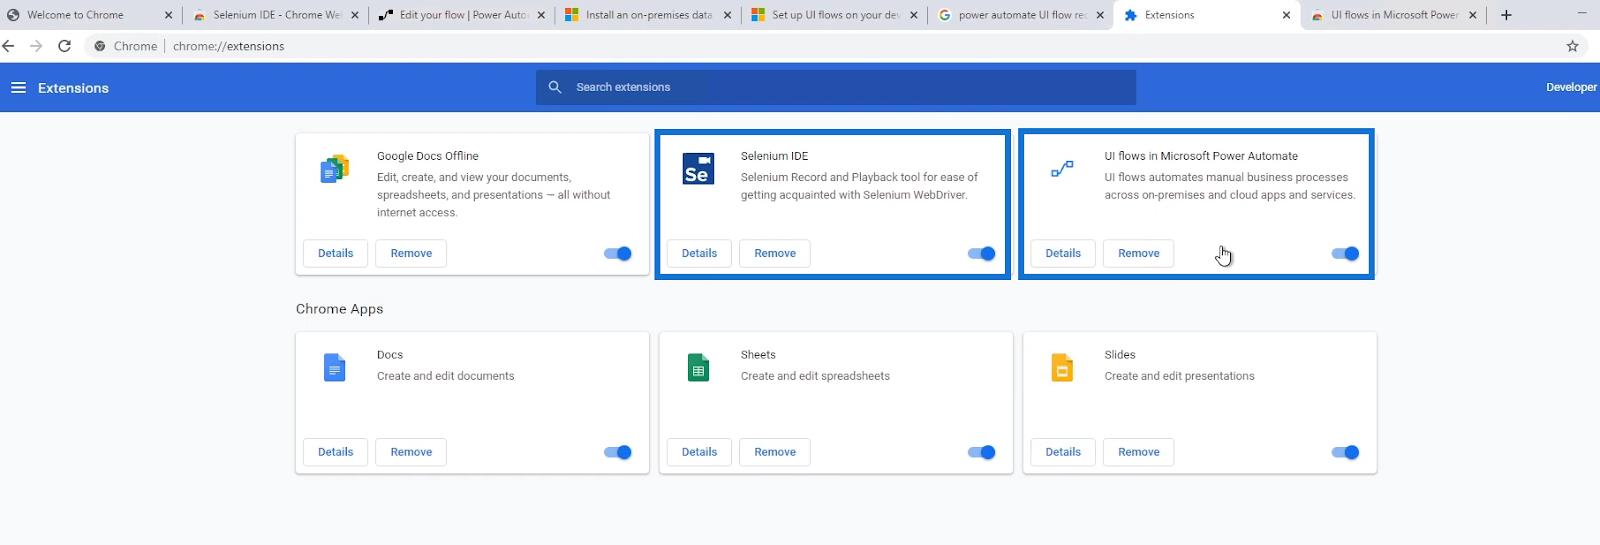Click the Search extensions field
The width and height of the screenshot is (1600, 545).
click(836, 87)
